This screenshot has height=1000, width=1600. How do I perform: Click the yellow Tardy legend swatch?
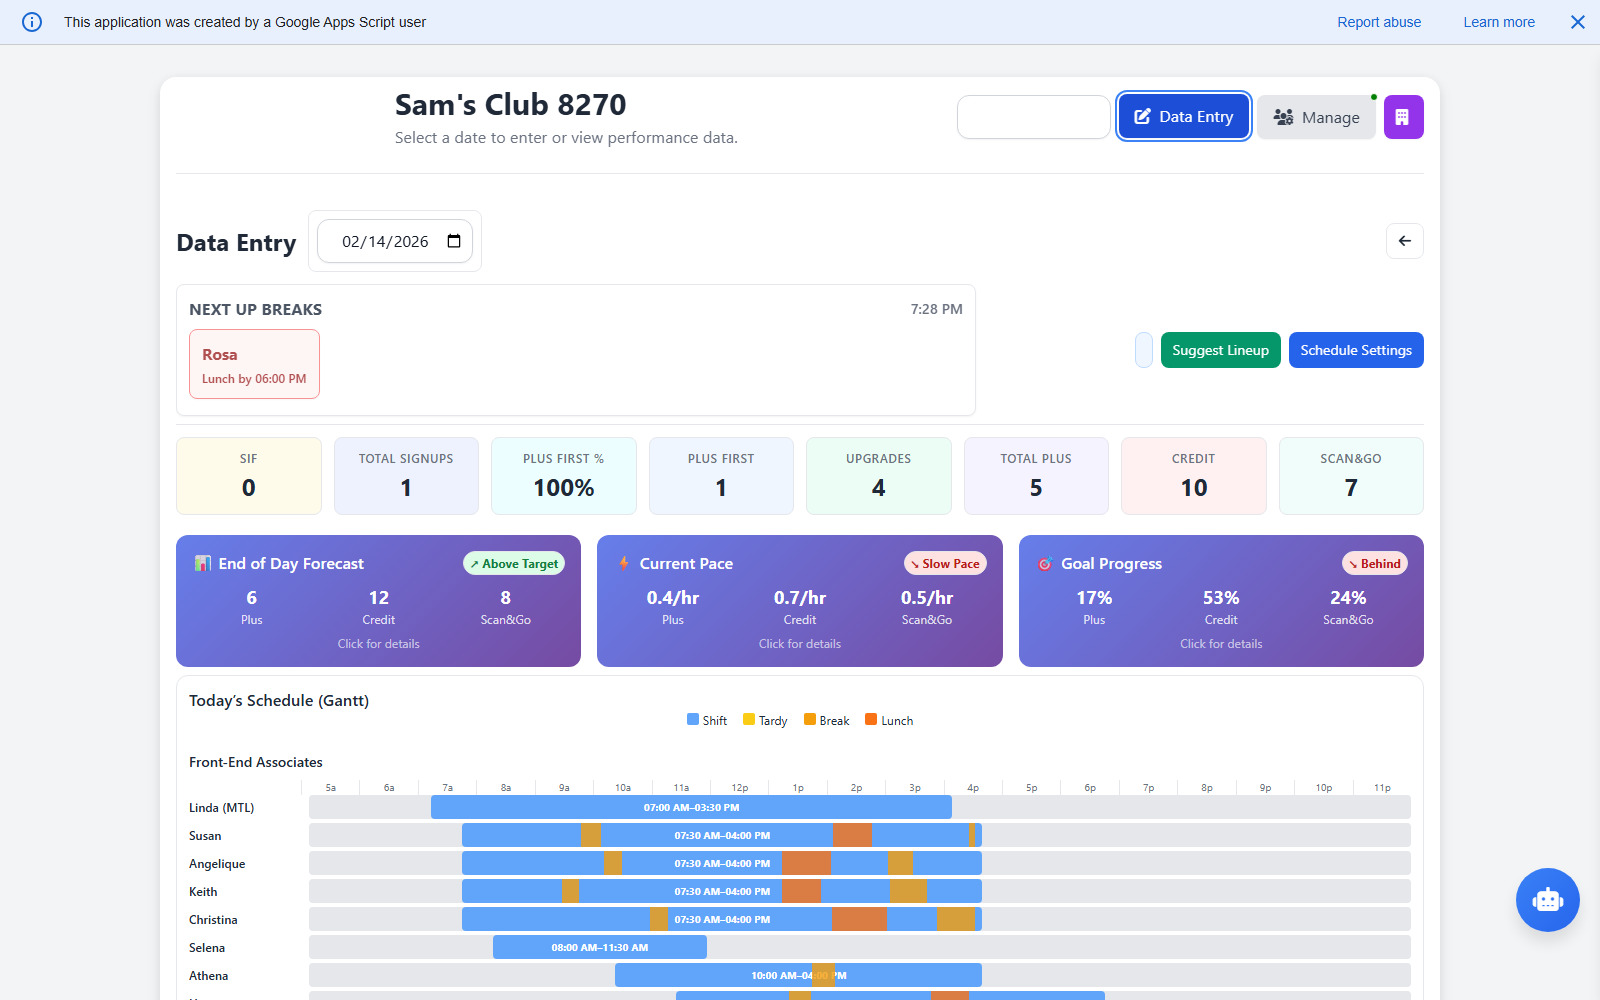(748, 719)
